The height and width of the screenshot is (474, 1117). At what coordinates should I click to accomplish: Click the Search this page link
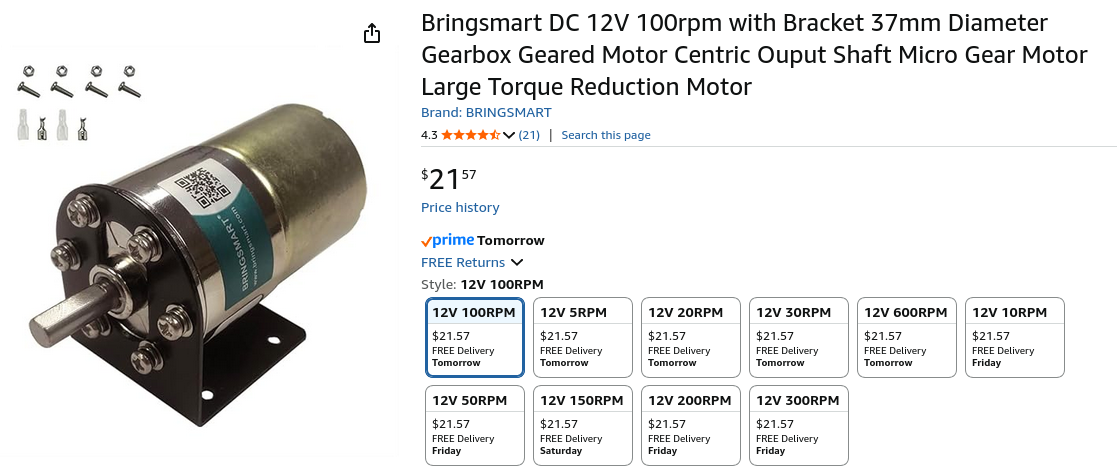[x=606, y=135]
